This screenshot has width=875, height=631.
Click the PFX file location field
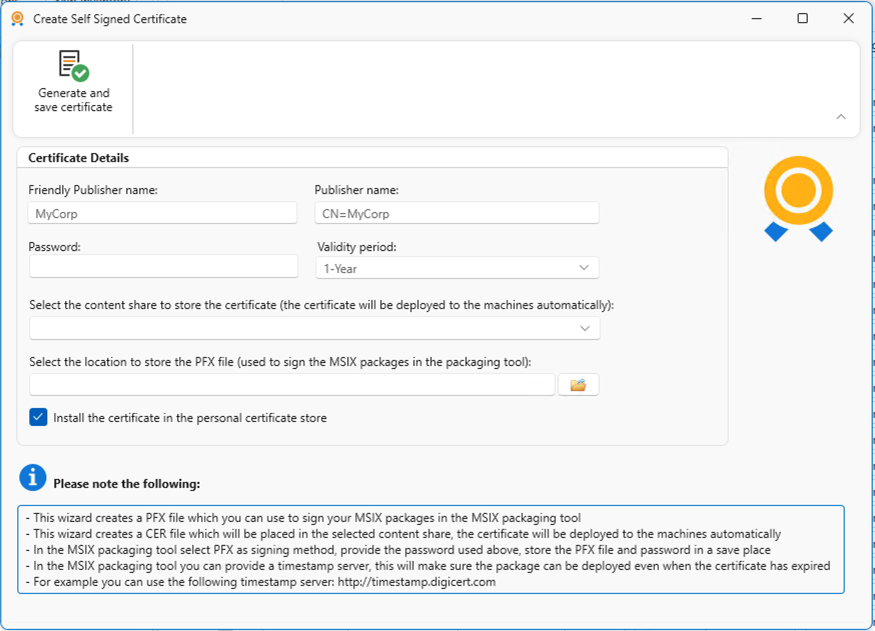pos(292,385)
